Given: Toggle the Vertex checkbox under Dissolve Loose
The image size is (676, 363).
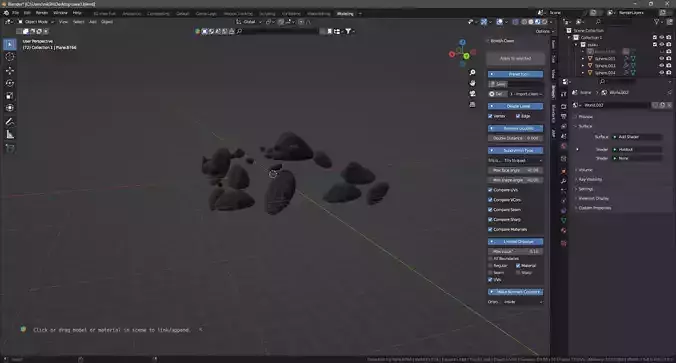Looking at the screenshot, I should click(490, 116).
